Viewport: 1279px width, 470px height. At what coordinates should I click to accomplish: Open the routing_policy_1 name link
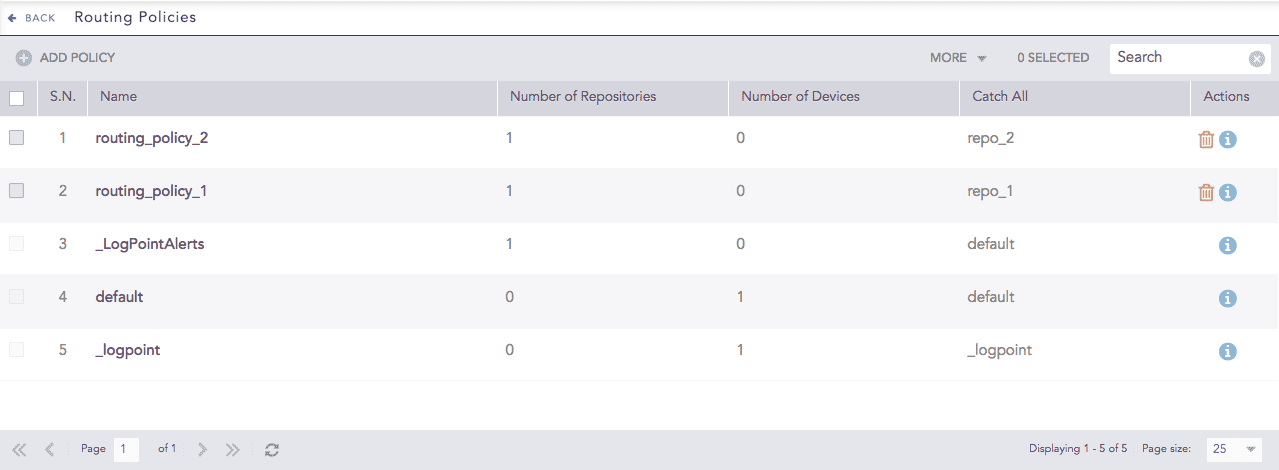pos(151,191)
